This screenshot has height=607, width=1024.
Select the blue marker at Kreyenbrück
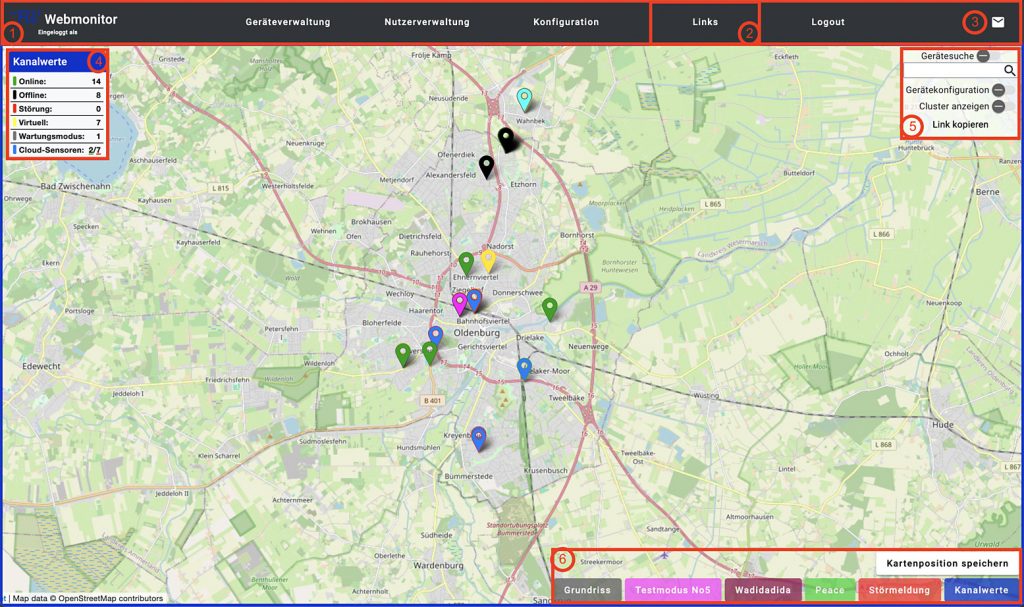(479, 438)
